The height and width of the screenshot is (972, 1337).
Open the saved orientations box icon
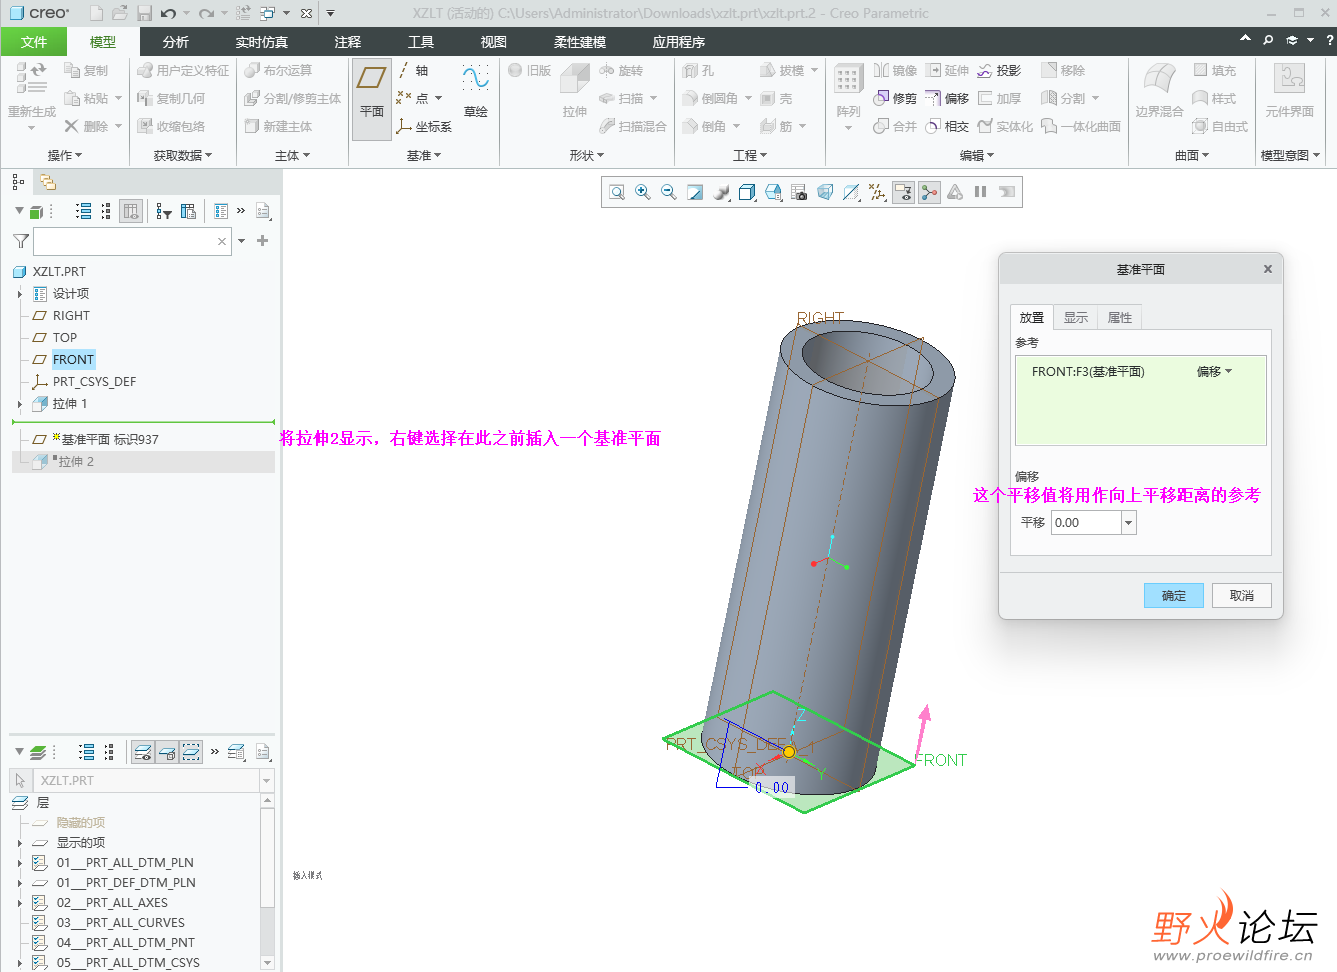click(x=773, y=192)
